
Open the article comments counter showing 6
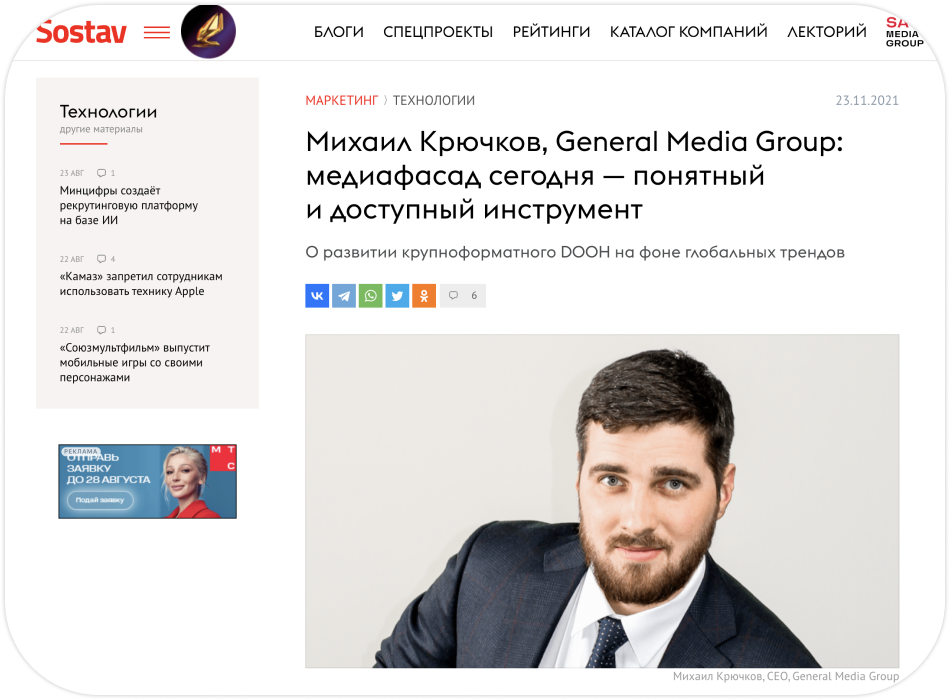point(463,296)
